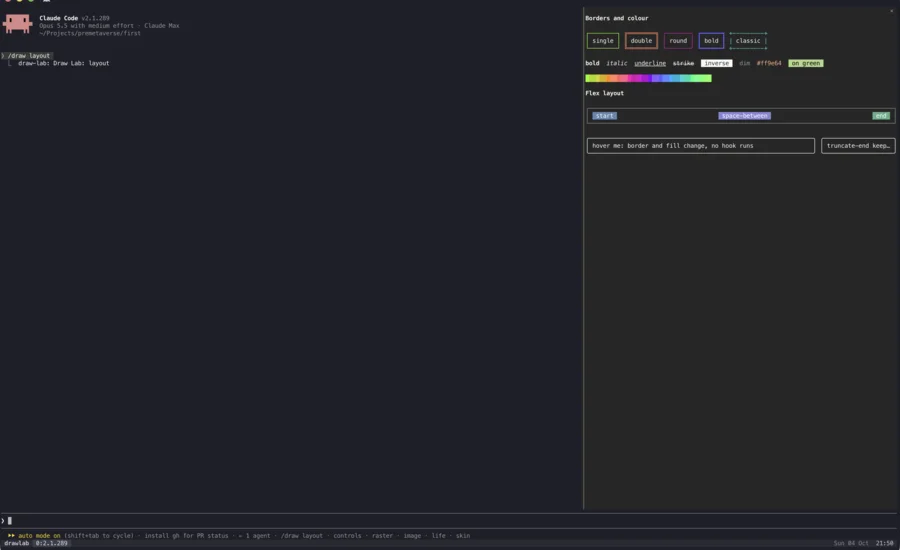Click the 'truncate-end keep…' box

click(858, 146)
